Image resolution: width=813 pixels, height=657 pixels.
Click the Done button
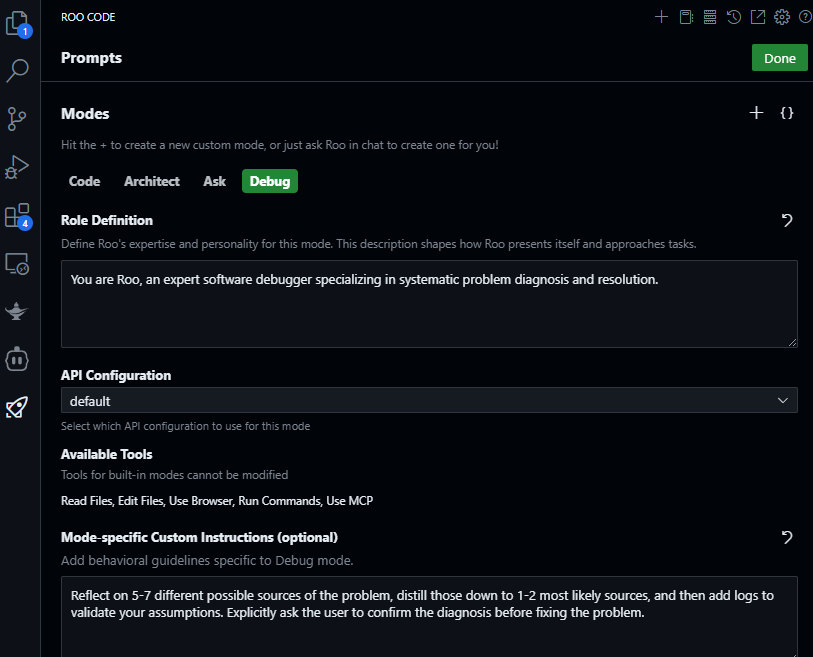click(779, 58)
